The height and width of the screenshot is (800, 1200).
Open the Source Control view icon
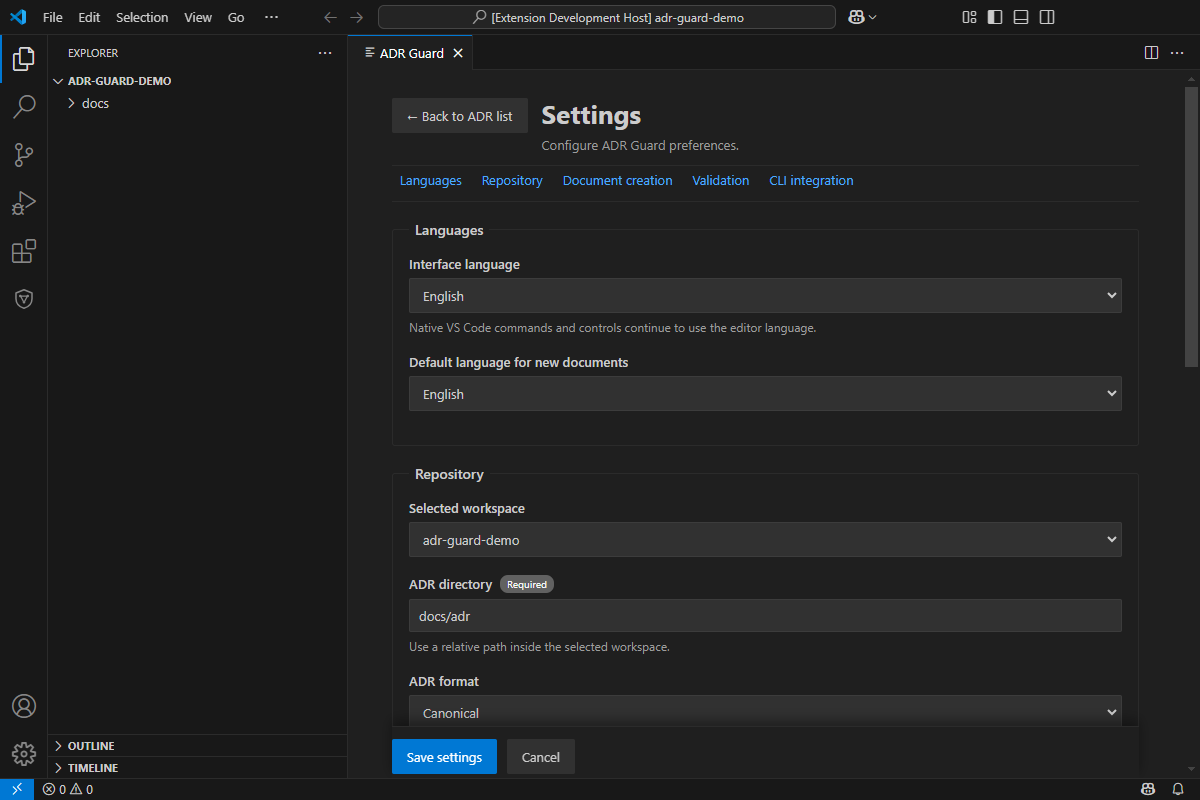(24, 154)
